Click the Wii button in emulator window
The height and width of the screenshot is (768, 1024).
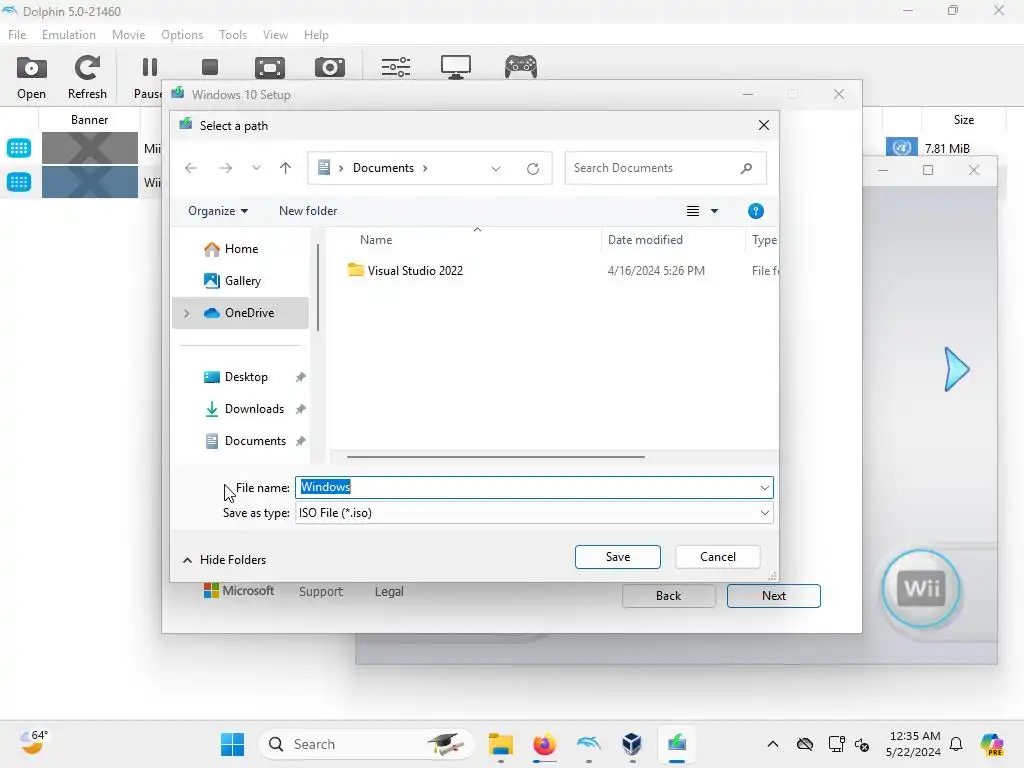pos(921,589)
